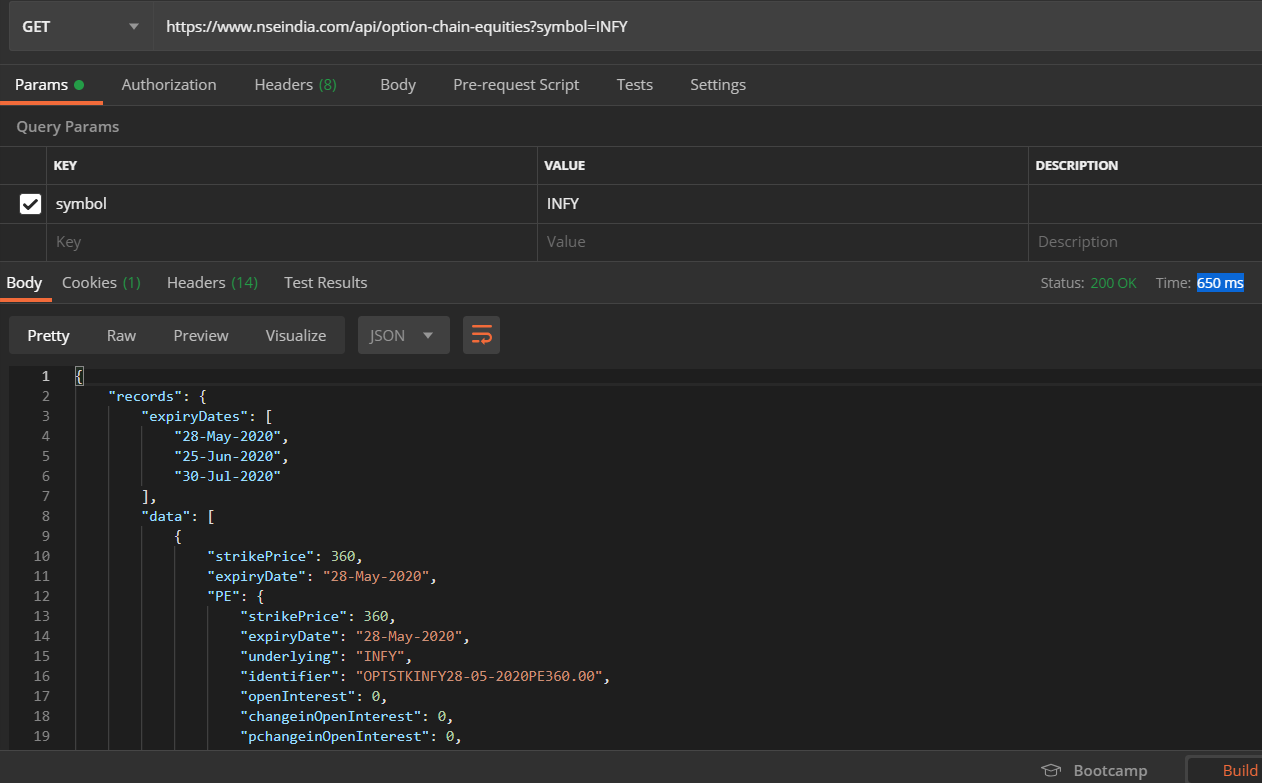
Task: Open the Cookies (1) tab
Action: click(101, 283)
